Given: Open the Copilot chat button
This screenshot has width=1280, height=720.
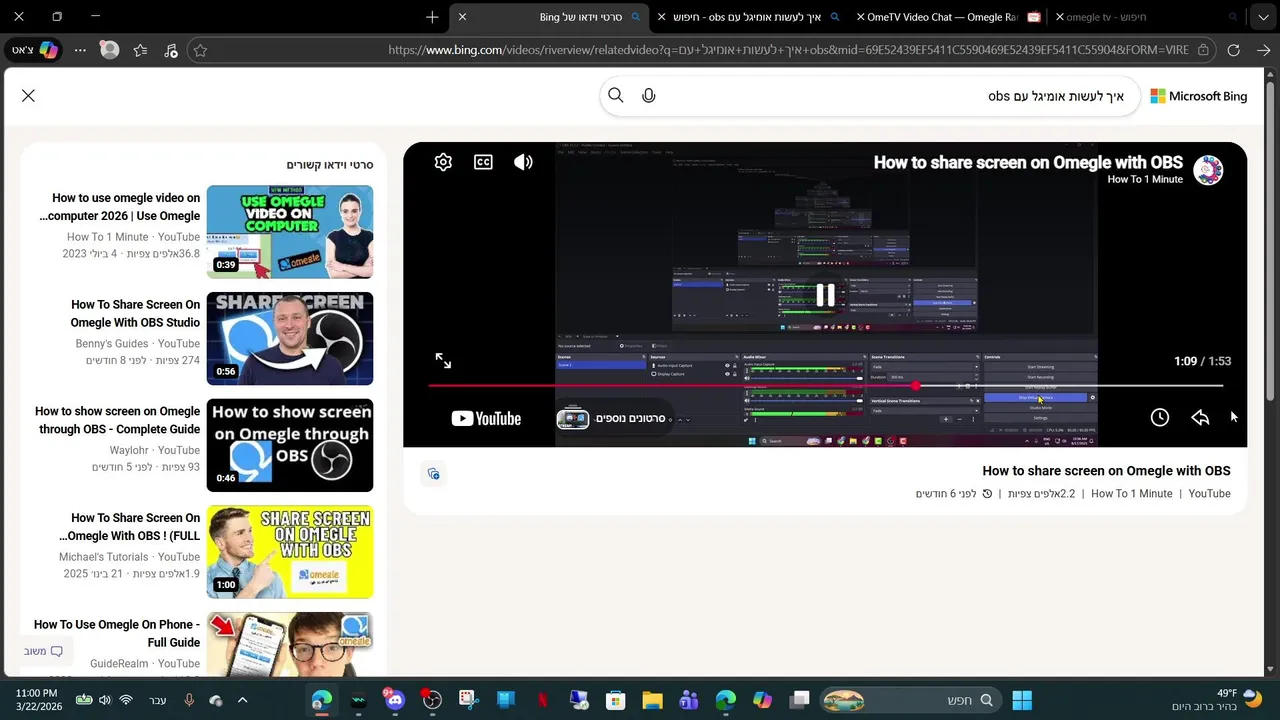Looking at the screenshot, I should [x=34, y=50].
